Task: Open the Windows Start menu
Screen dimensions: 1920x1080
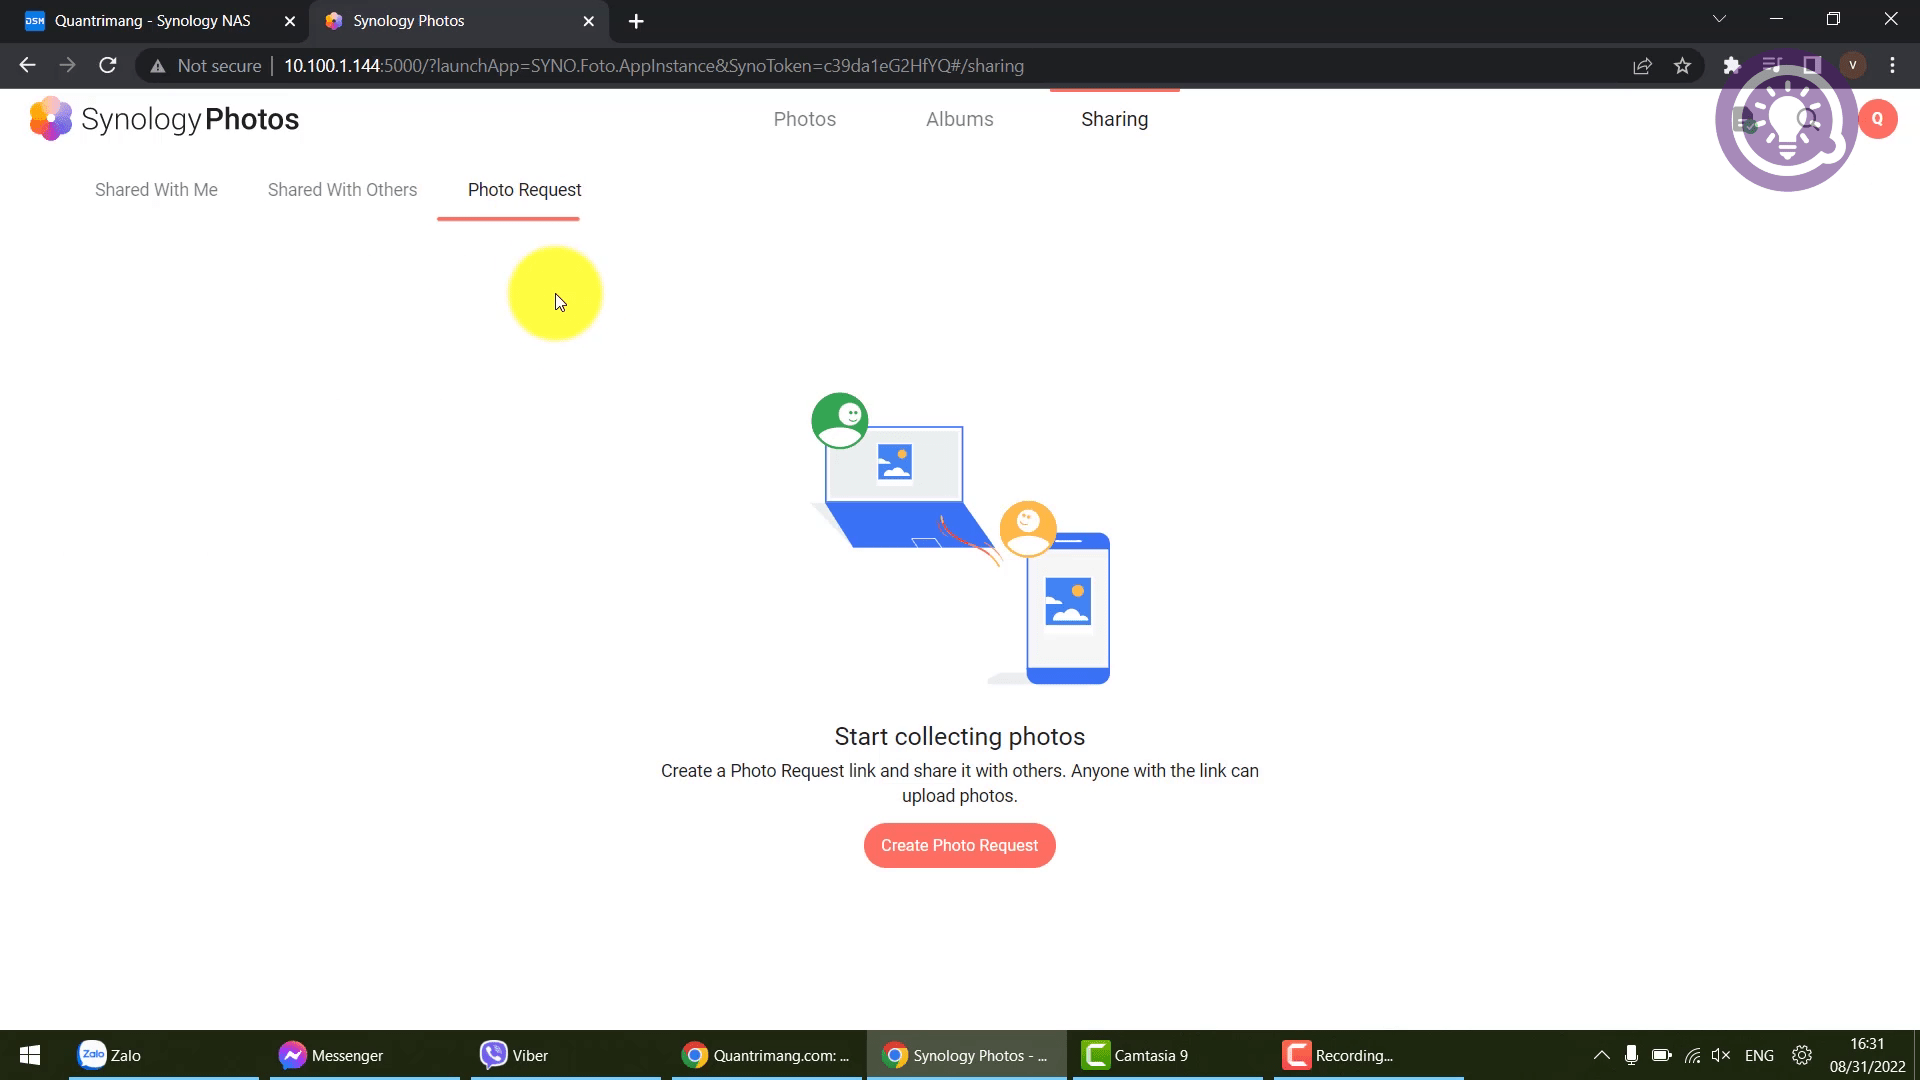Action: [30, 1055]
